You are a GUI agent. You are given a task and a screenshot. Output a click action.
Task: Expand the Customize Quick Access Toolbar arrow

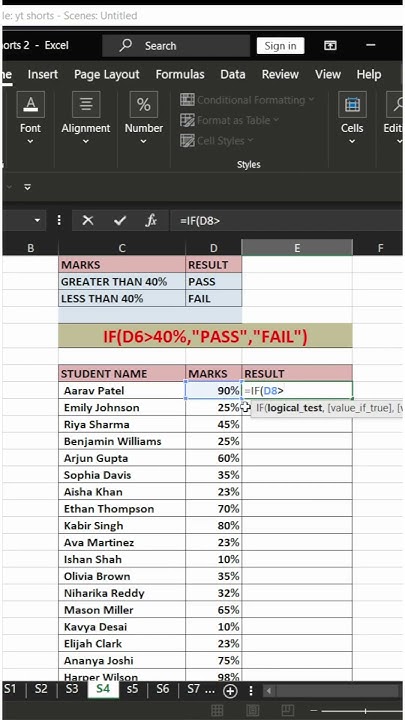(x=28, y=187)
